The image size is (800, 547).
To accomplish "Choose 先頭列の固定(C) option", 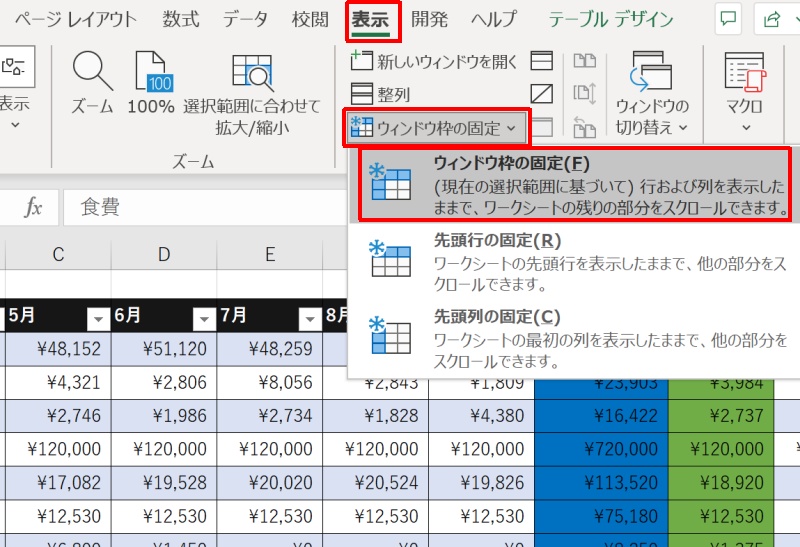I will pyautogui.click(x=574, y=338).
